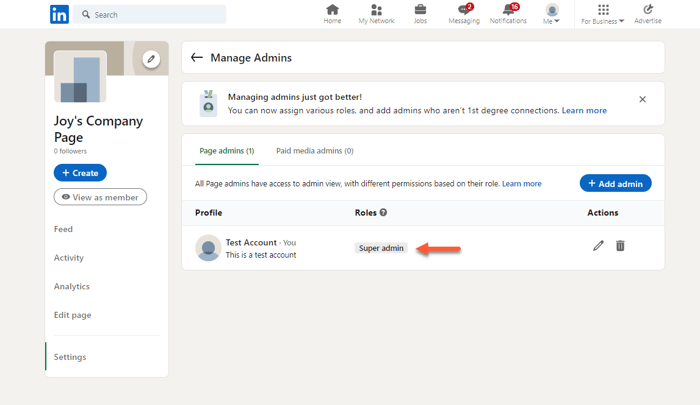
Task: Expand the For Business dropdown
Action: (x=603, y=15)
